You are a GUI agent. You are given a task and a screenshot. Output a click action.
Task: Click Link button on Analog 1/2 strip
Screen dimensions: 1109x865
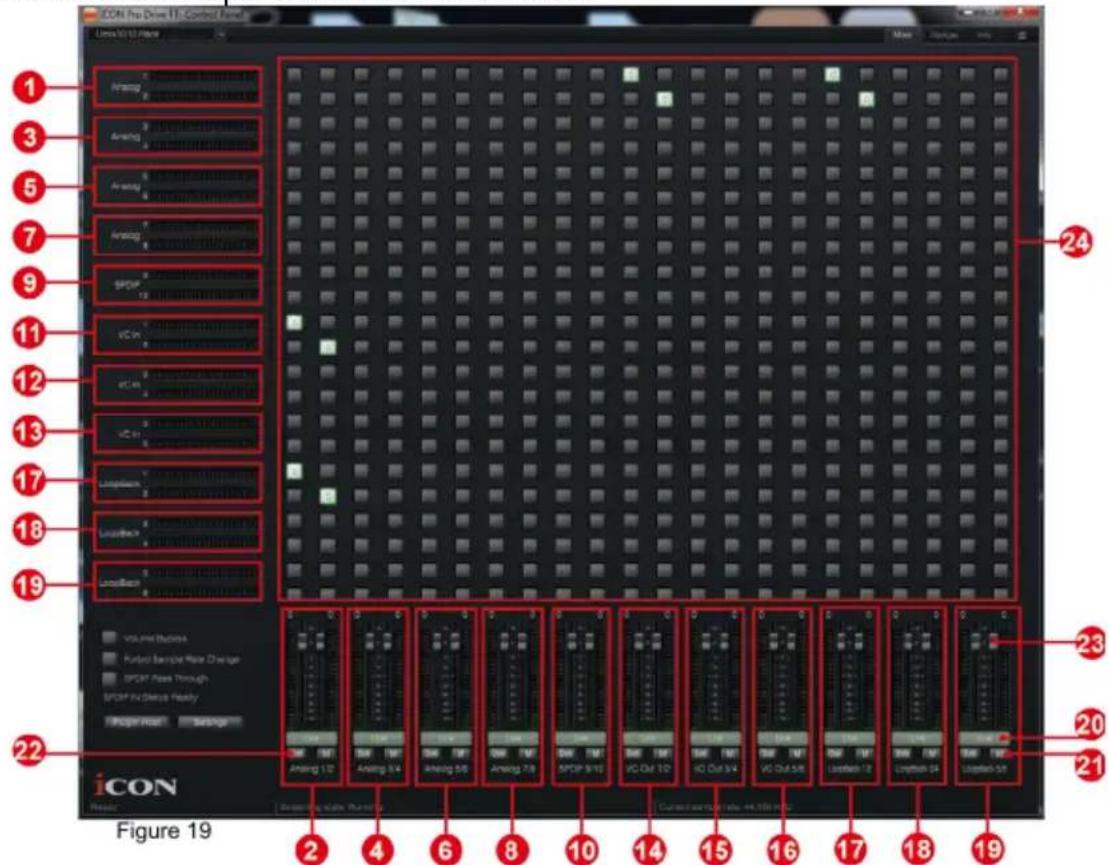[x=311, y=738]
